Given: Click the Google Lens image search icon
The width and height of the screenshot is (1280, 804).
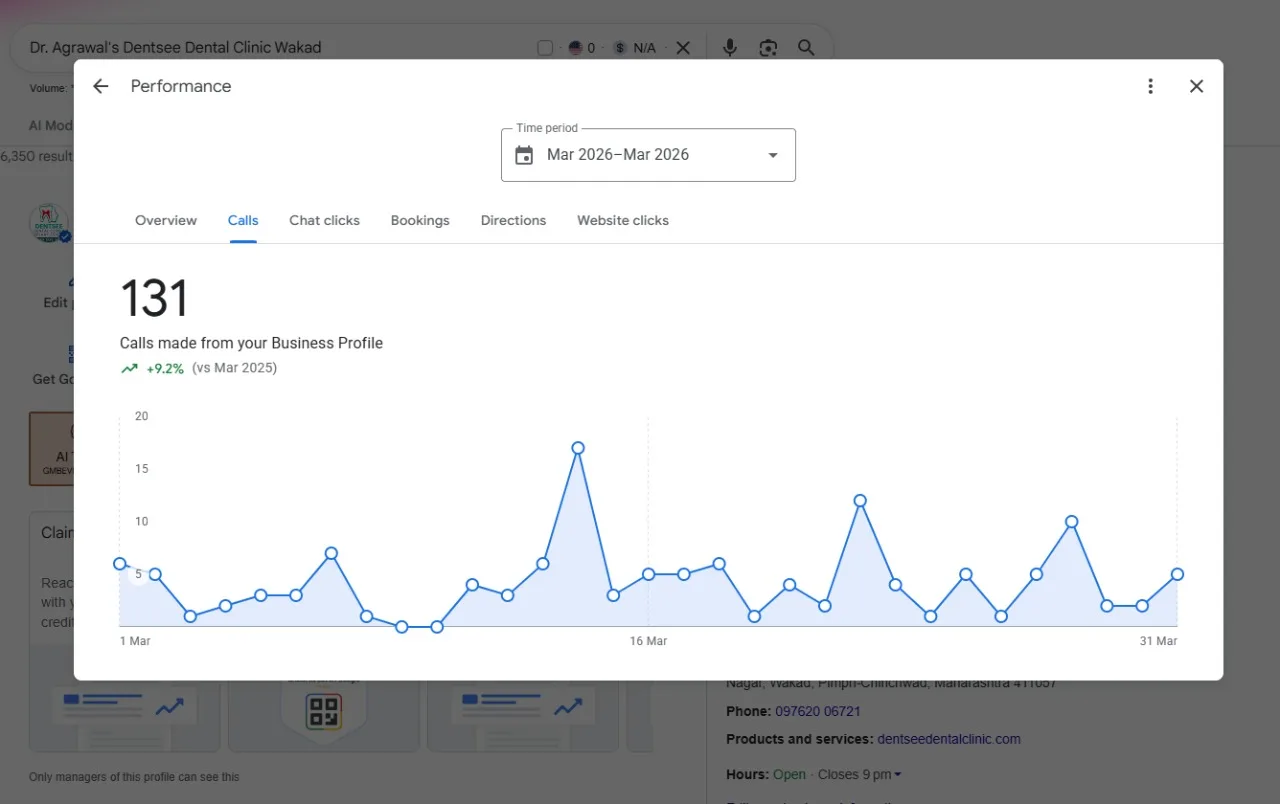Looking at the screenshot, I should coord(767,47).
